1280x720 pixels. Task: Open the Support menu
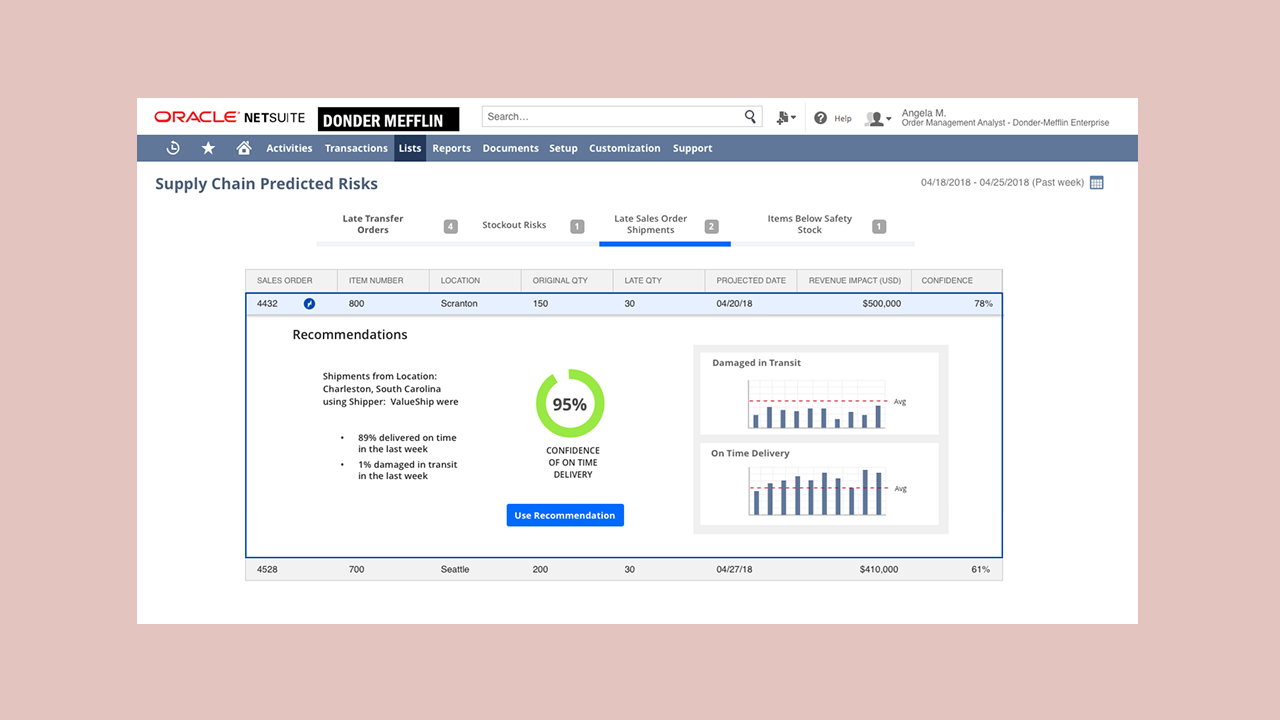point(693,148)
